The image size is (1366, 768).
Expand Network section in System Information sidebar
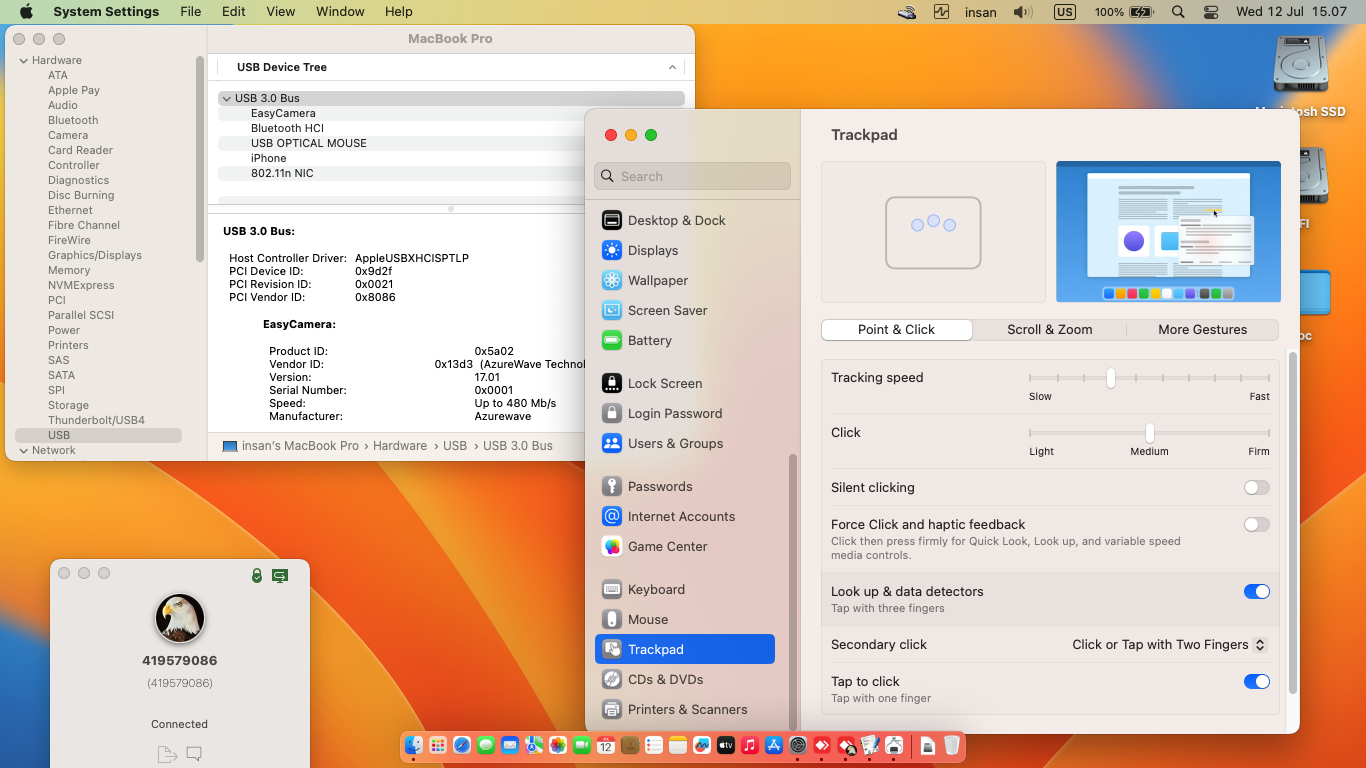24,450
